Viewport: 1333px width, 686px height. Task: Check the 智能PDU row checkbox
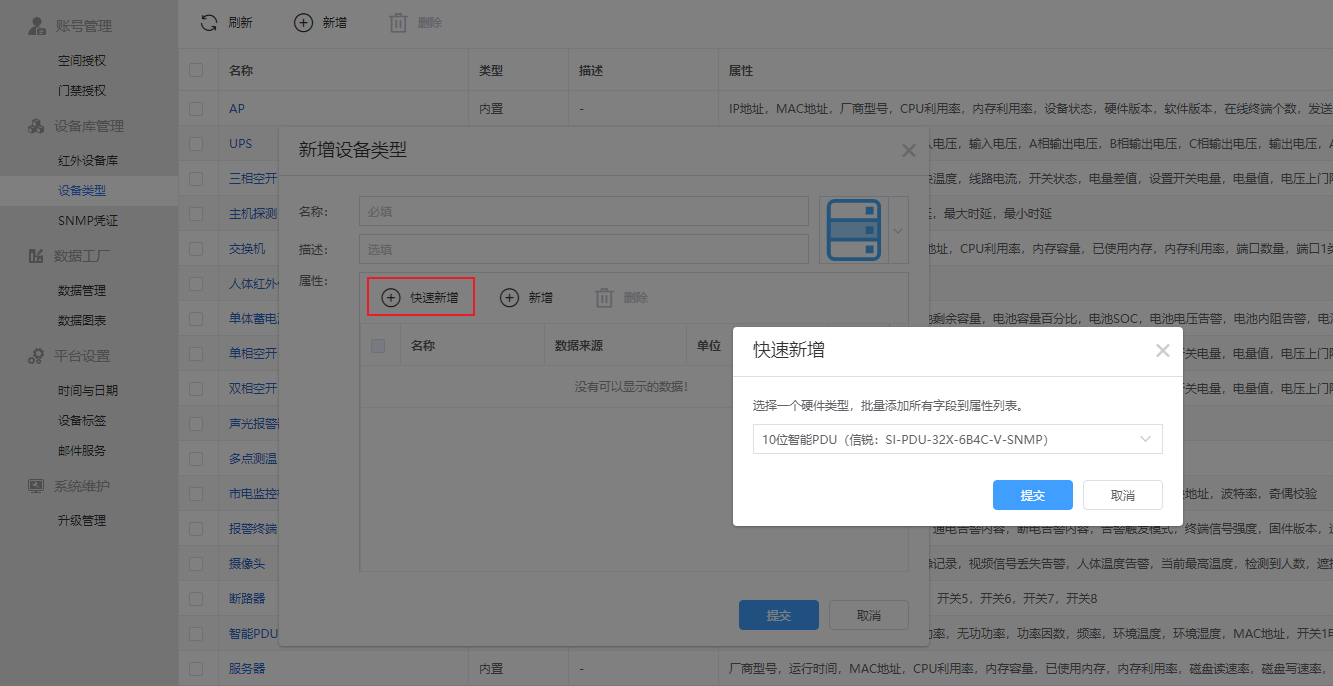click(196, 633)
